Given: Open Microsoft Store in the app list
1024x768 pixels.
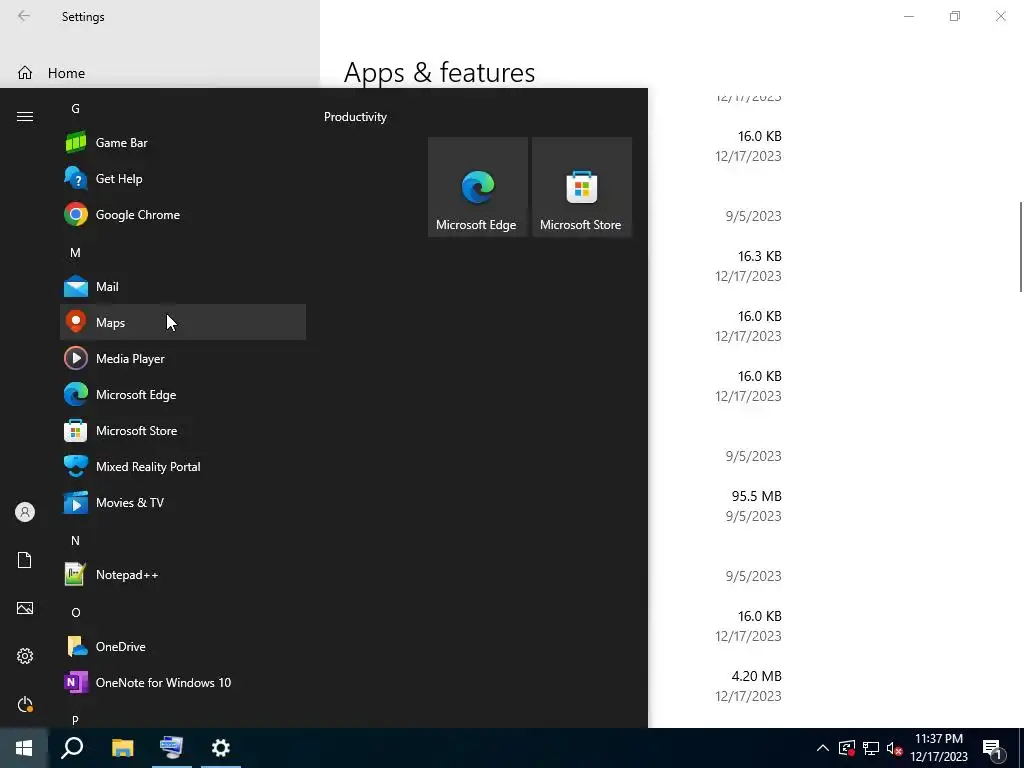Looking at the screenshot, I should point(183,430).
